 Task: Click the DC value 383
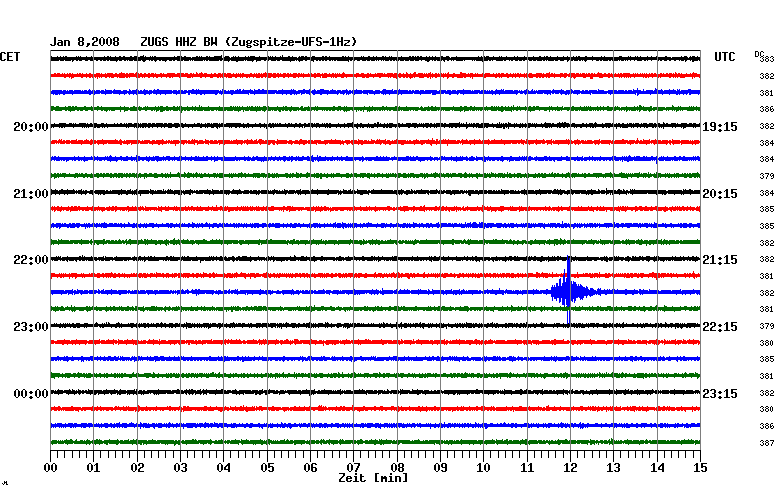(767, 59)
